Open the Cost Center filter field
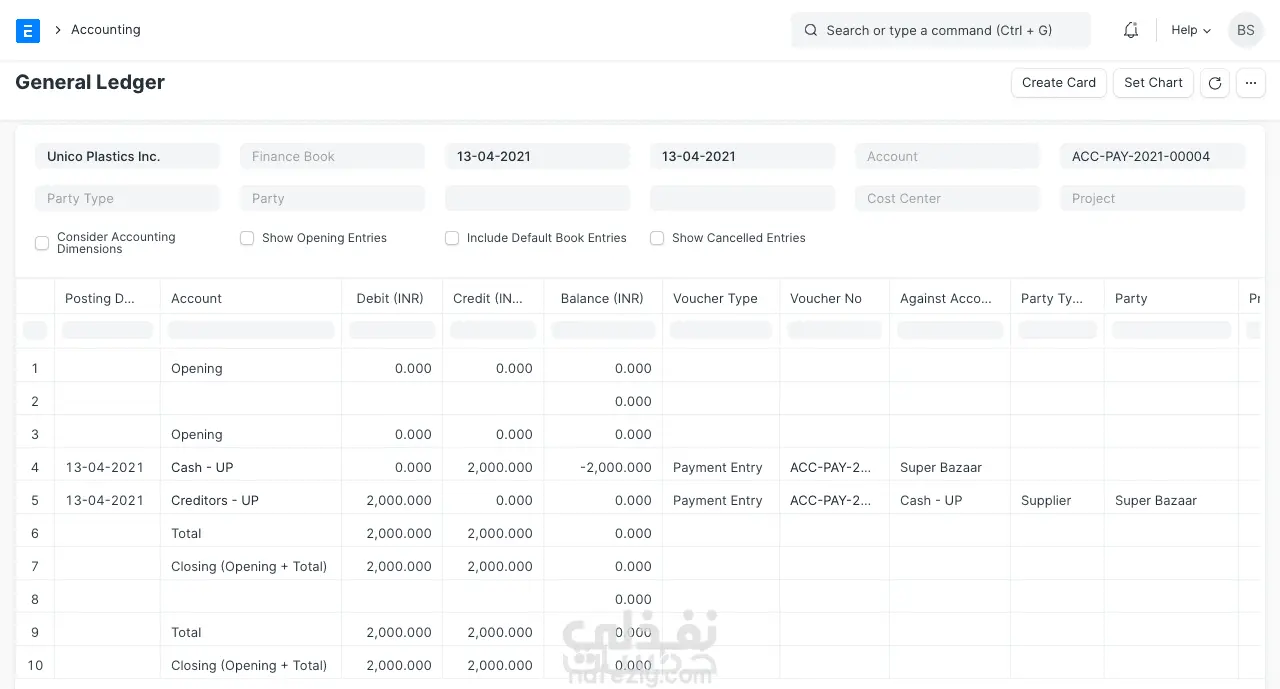This screenshot has height=689, width=1280. [947, 198]
